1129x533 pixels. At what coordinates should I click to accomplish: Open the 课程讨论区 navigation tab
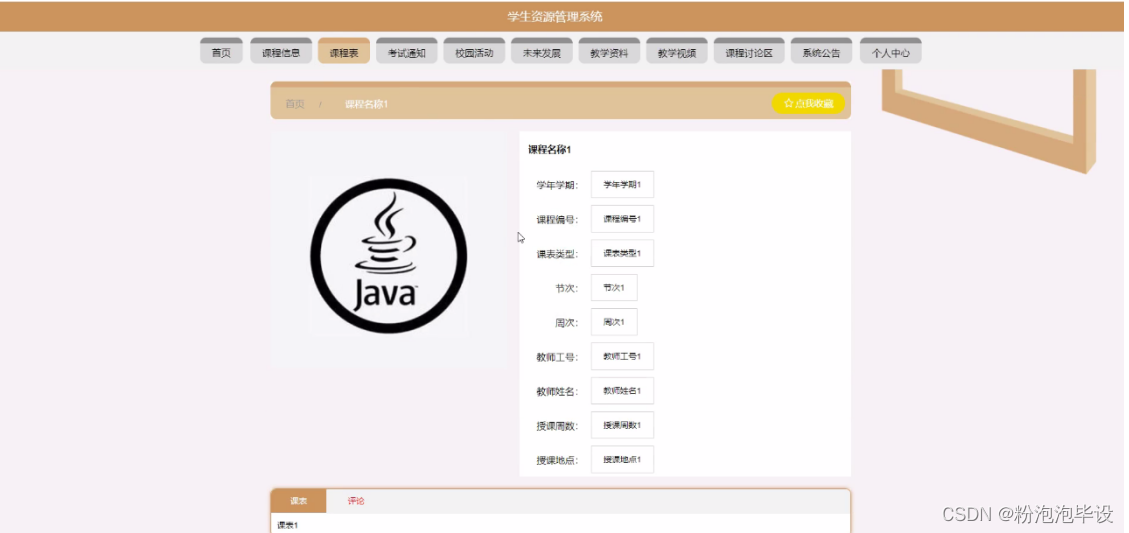749,51
